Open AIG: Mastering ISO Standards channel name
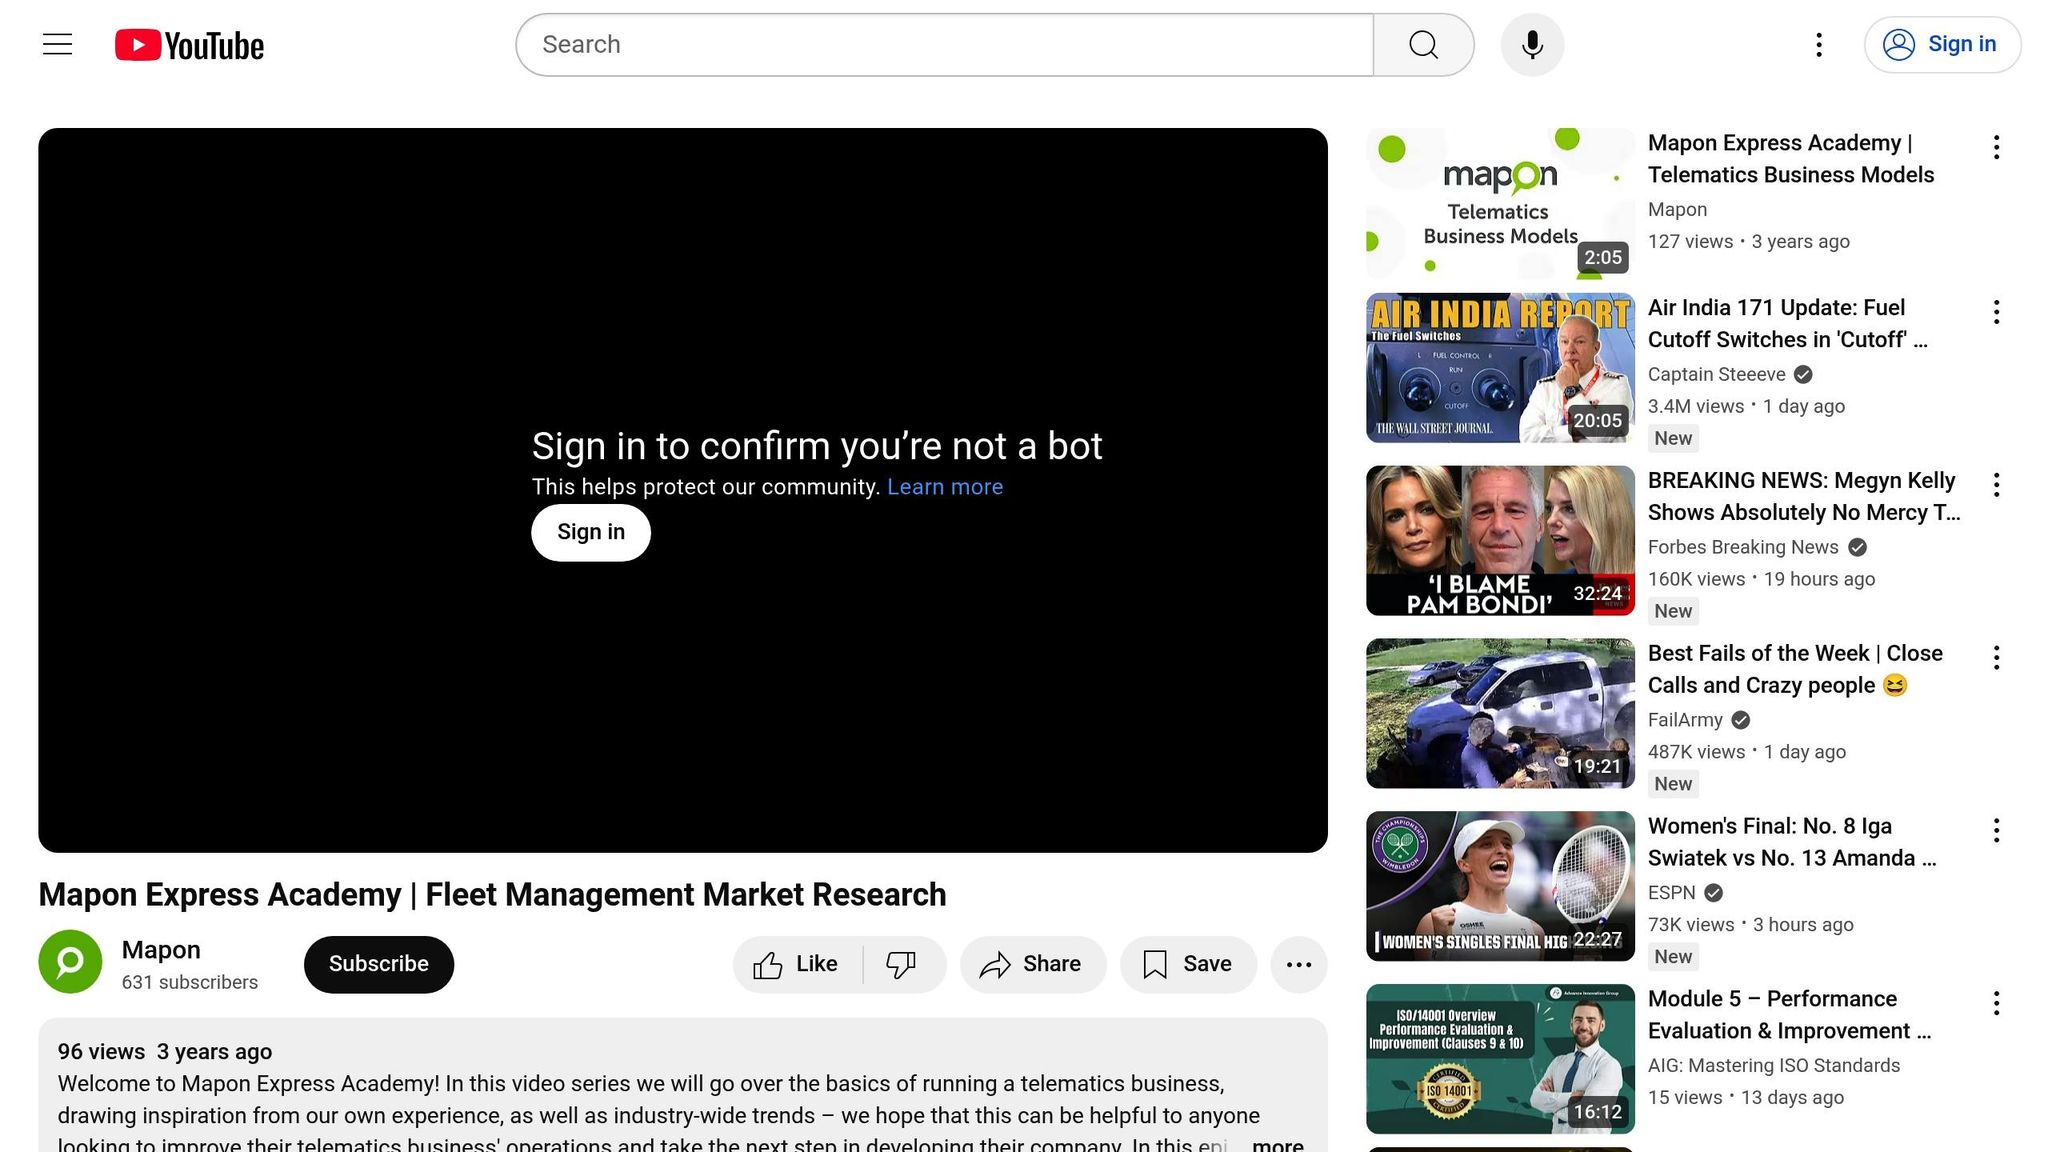Viewport: 2048px width, 1152px height. click(x=1774, y=1066)
